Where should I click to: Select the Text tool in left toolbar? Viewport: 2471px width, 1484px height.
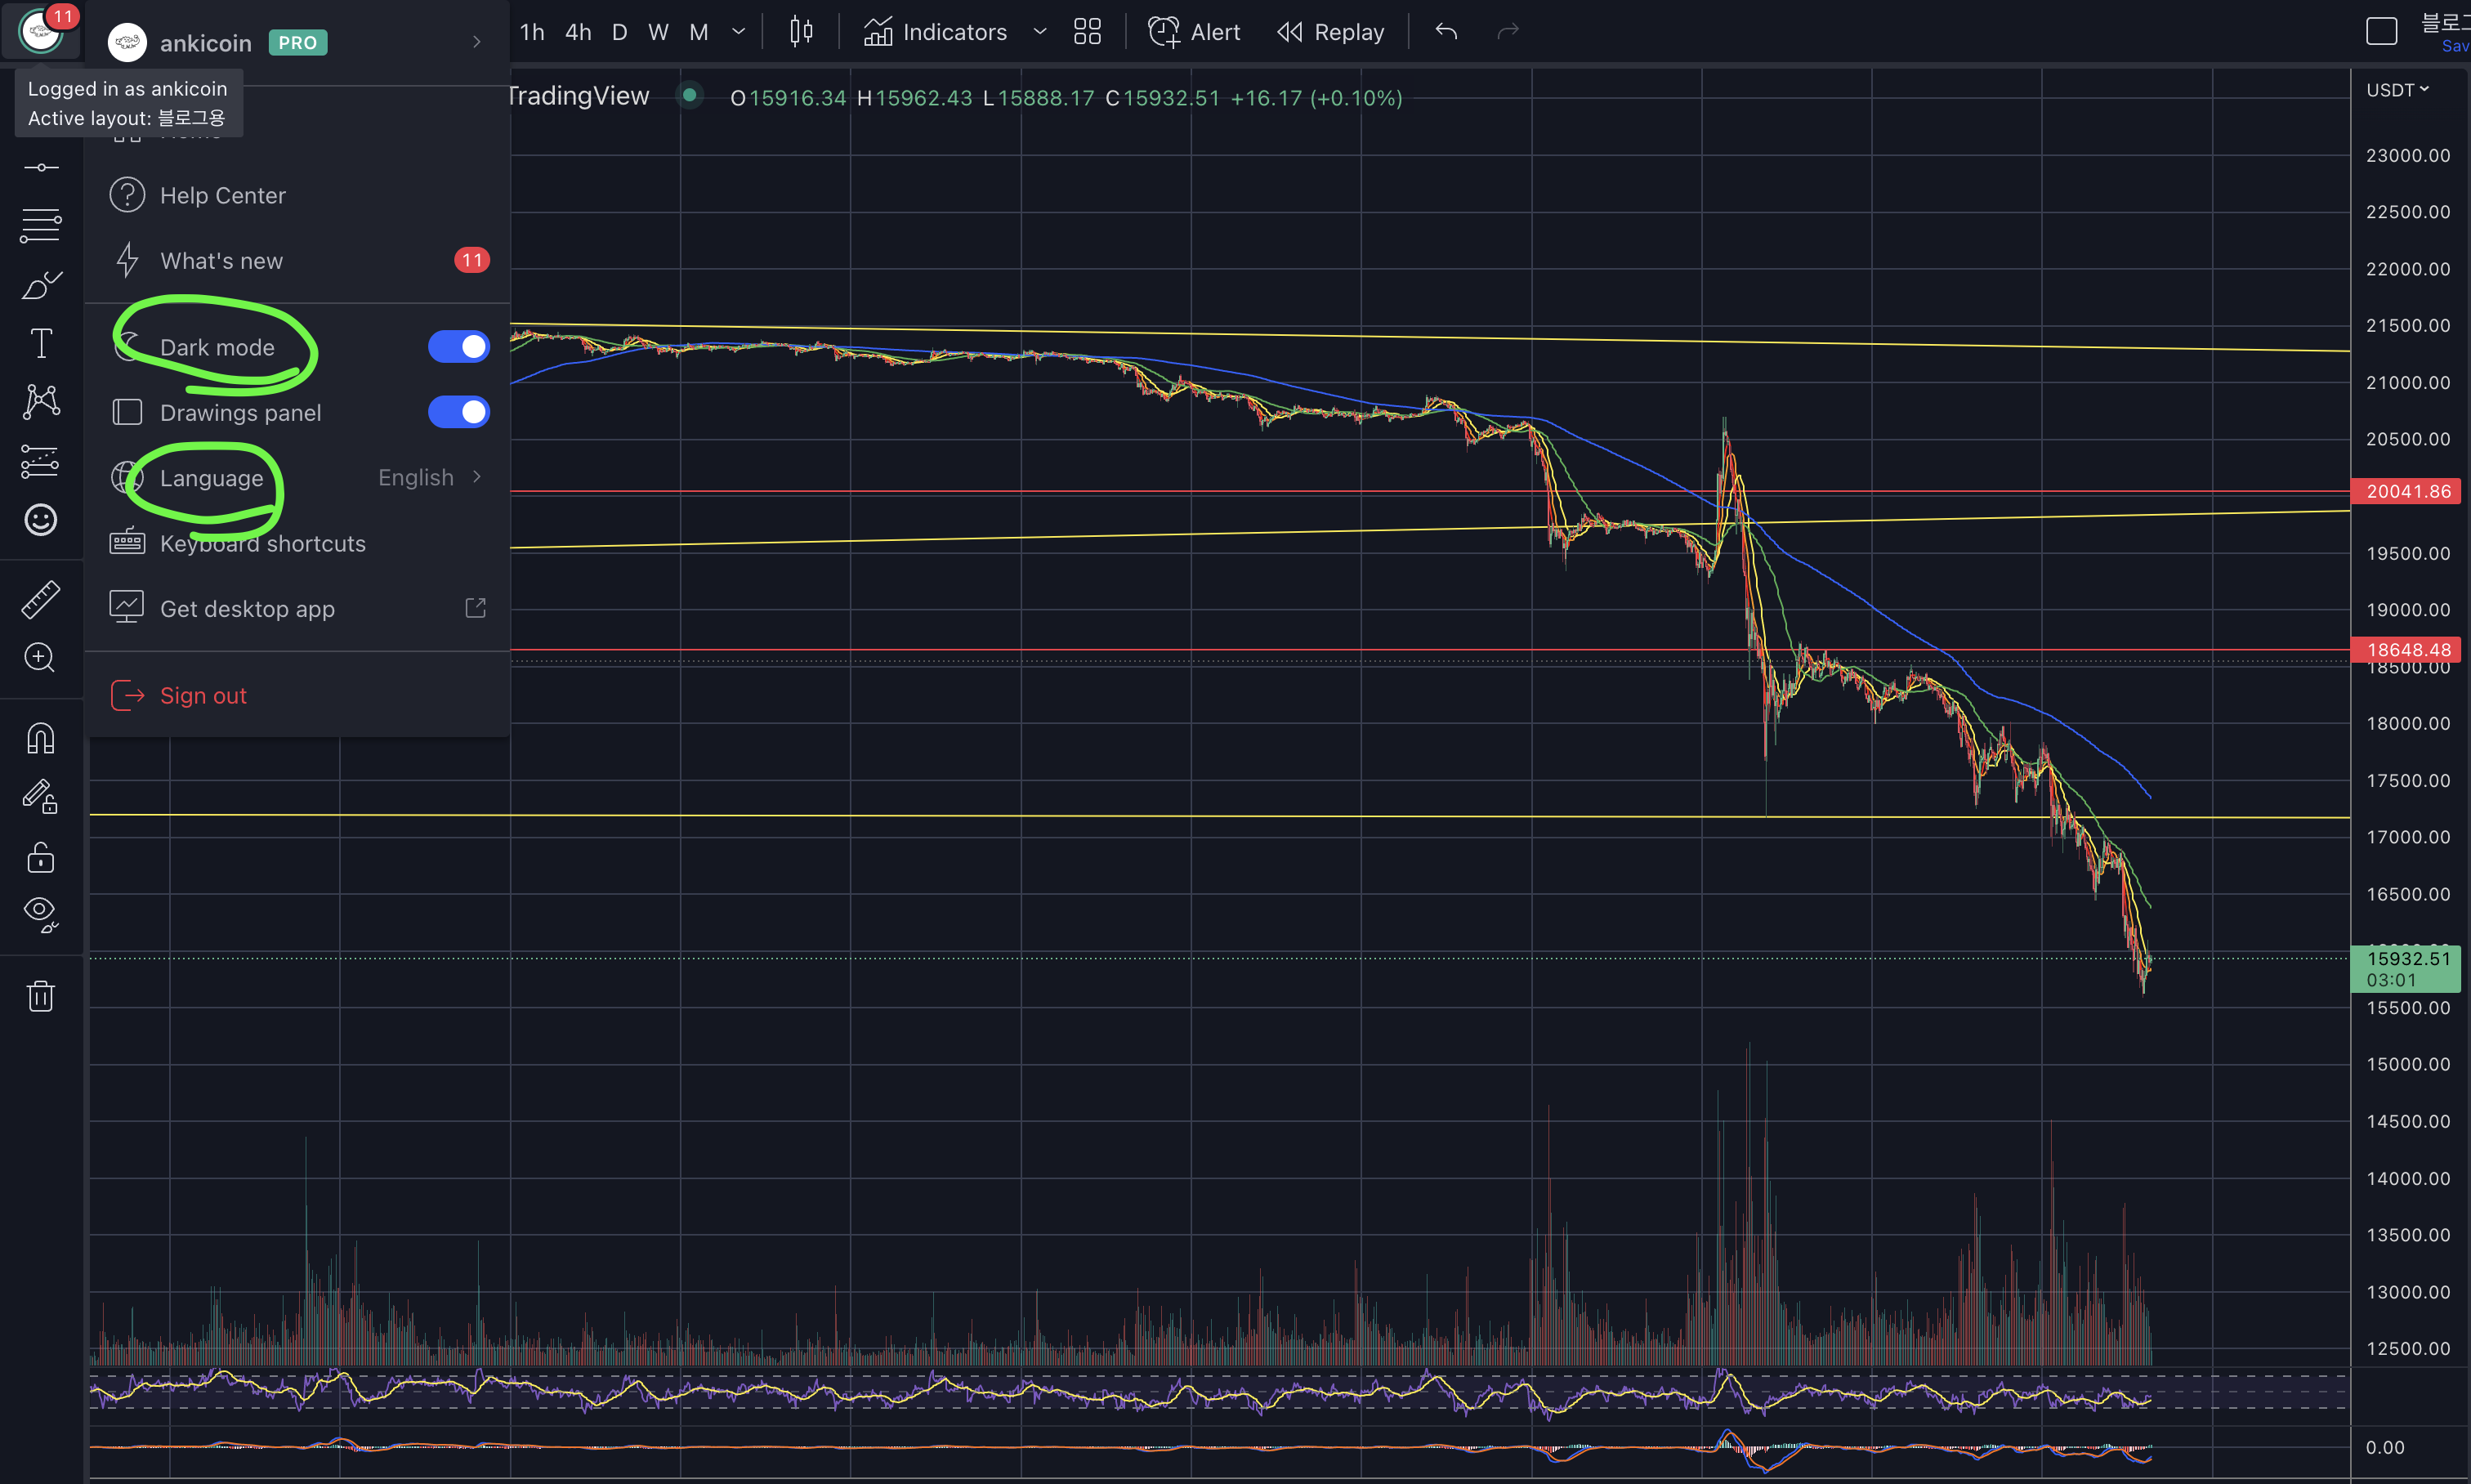tap(41, 343)
